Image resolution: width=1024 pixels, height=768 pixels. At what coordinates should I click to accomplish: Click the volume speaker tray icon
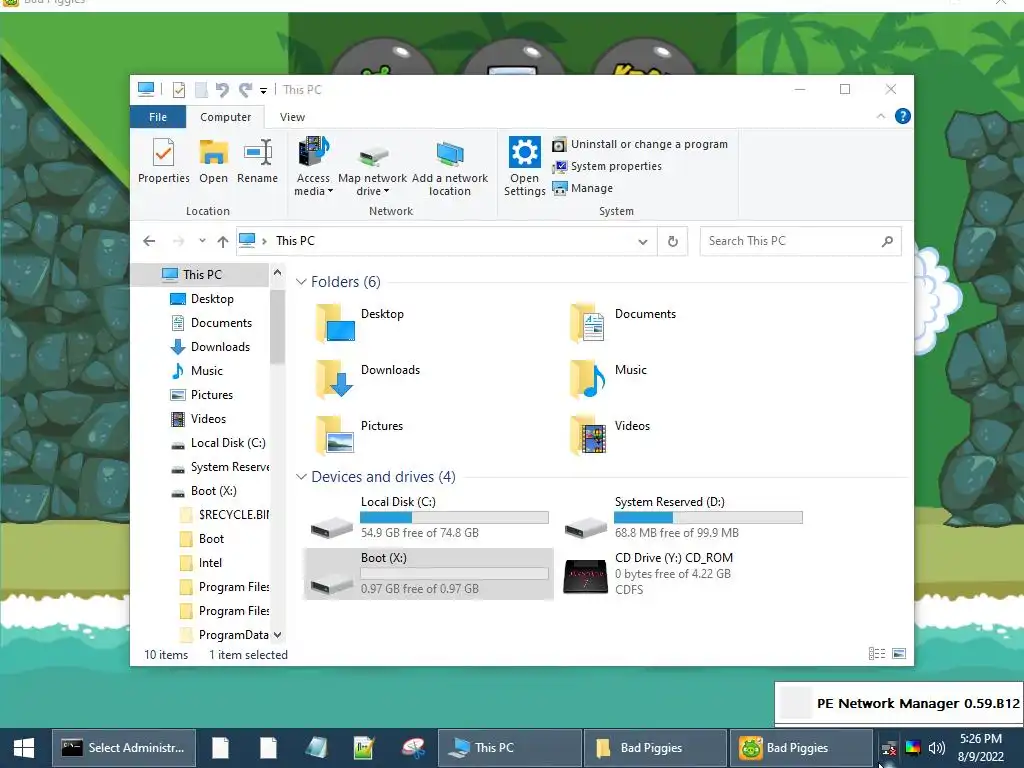coord(936,748)
